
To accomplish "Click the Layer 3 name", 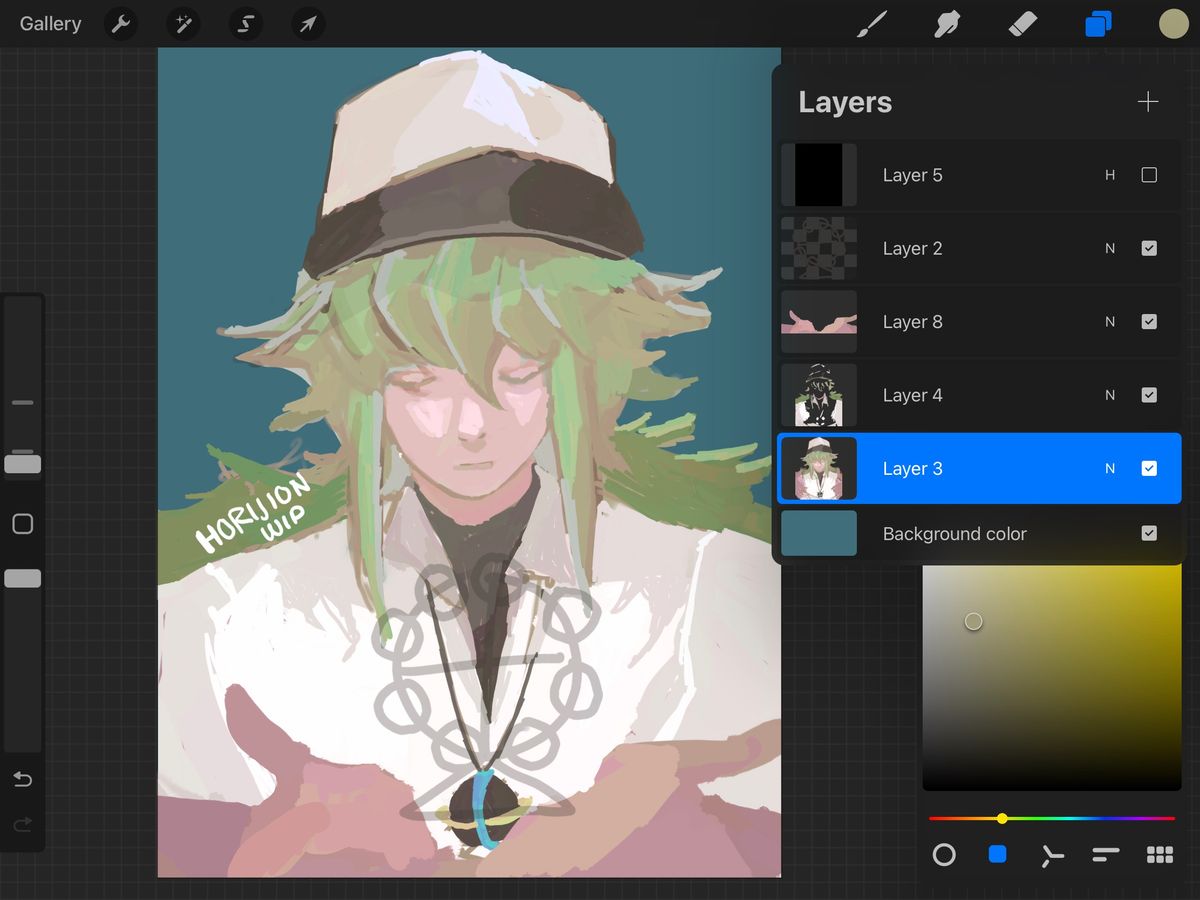I will tap(912, 468).
